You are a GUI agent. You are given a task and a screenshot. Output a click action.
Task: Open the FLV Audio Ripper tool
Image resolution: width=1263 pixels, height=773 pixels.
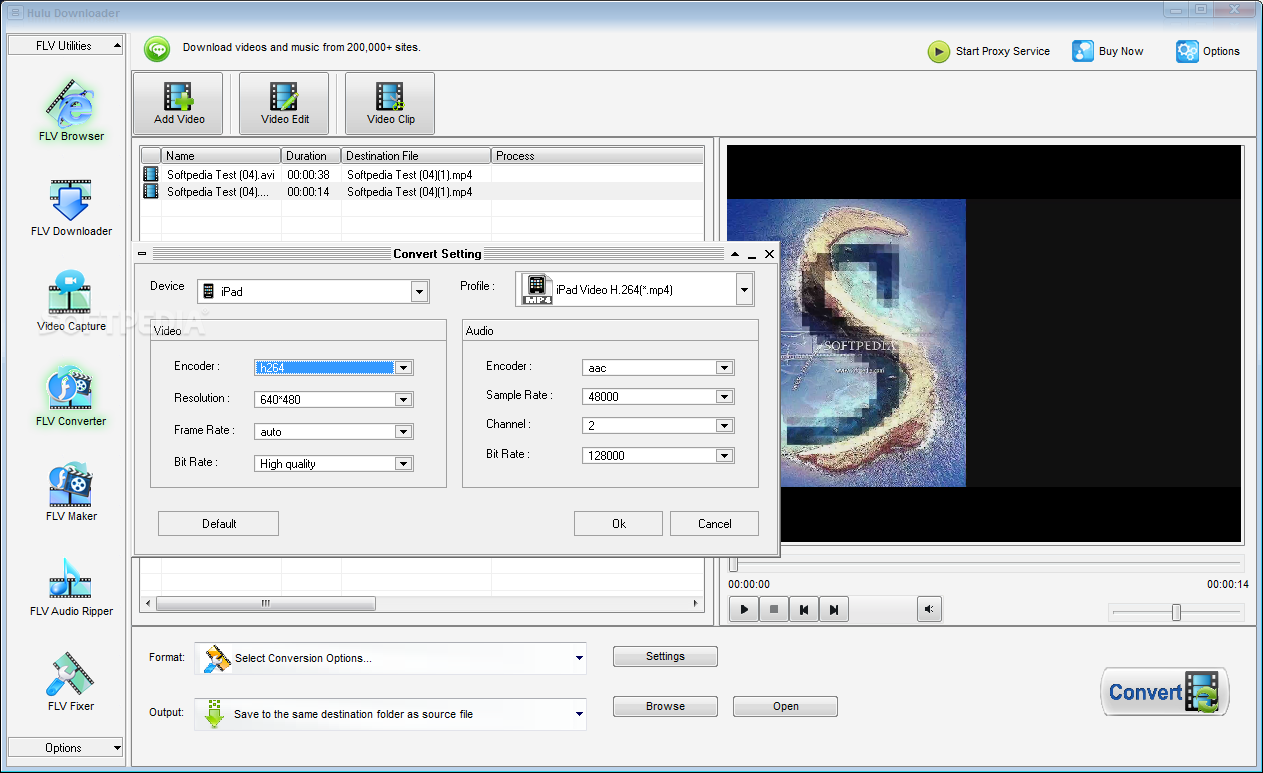[70, 587]
